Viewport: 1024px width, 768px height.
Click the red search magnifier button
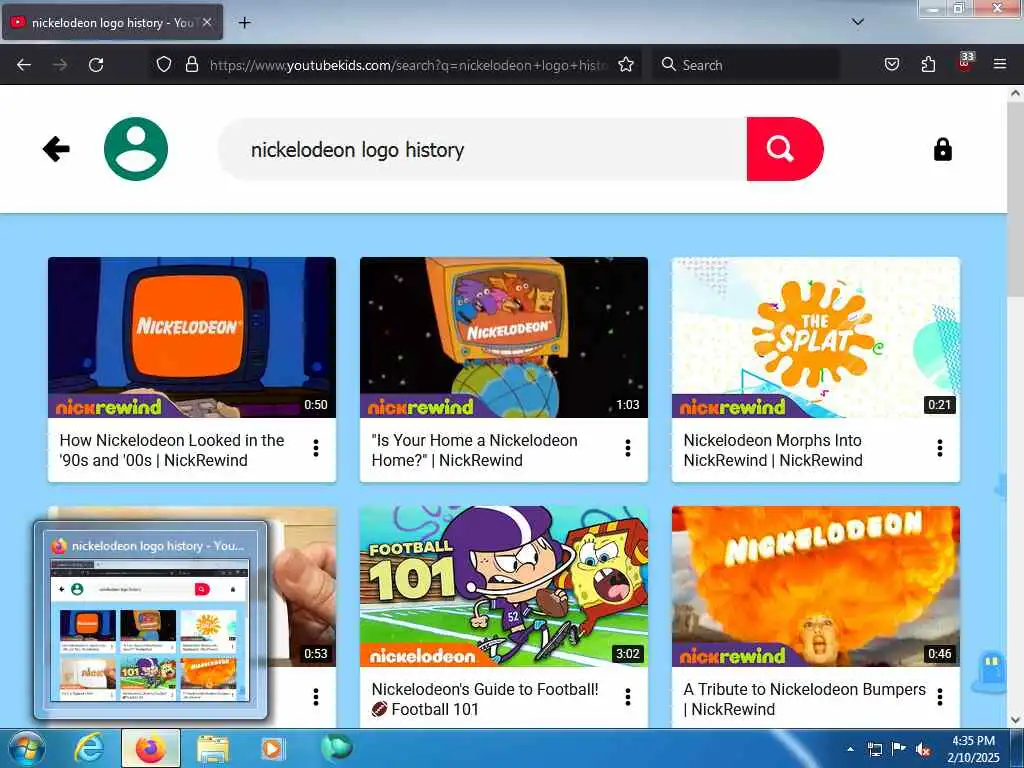tap(785, 149)
